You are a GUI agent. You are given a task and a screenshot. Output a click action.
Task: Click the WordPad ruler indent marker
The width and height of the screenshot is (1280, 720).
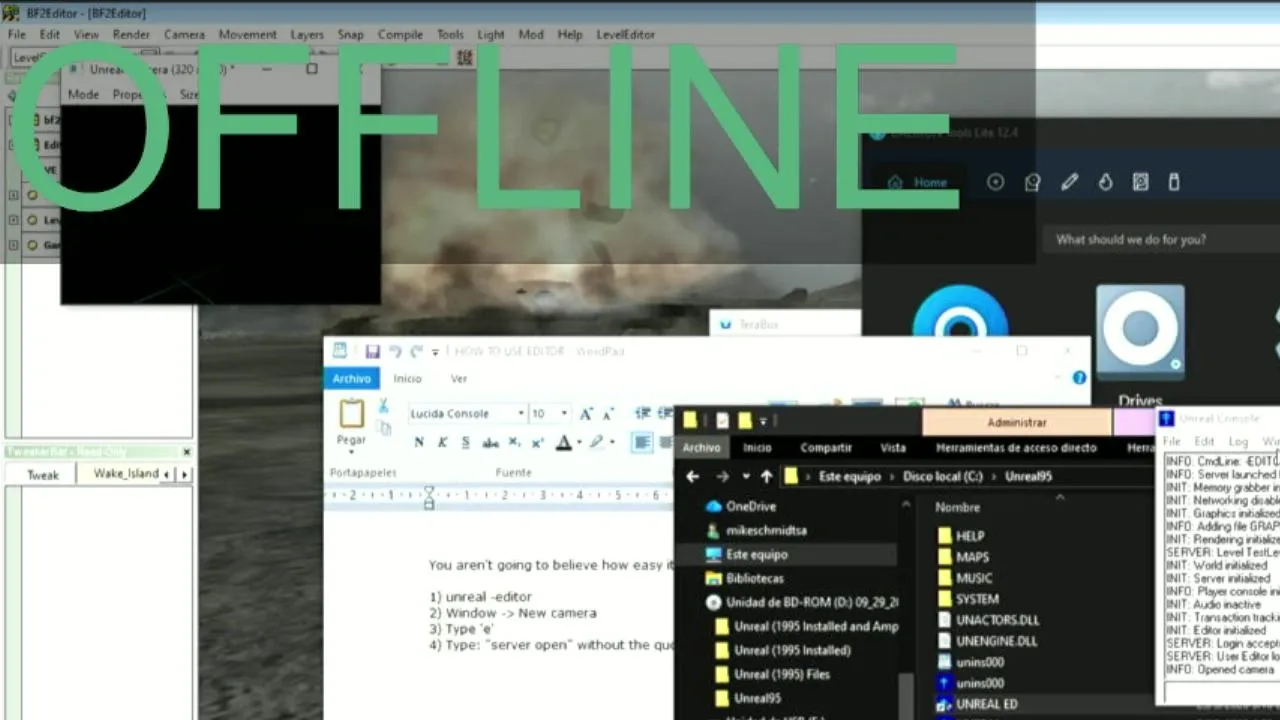click(429, 497)
